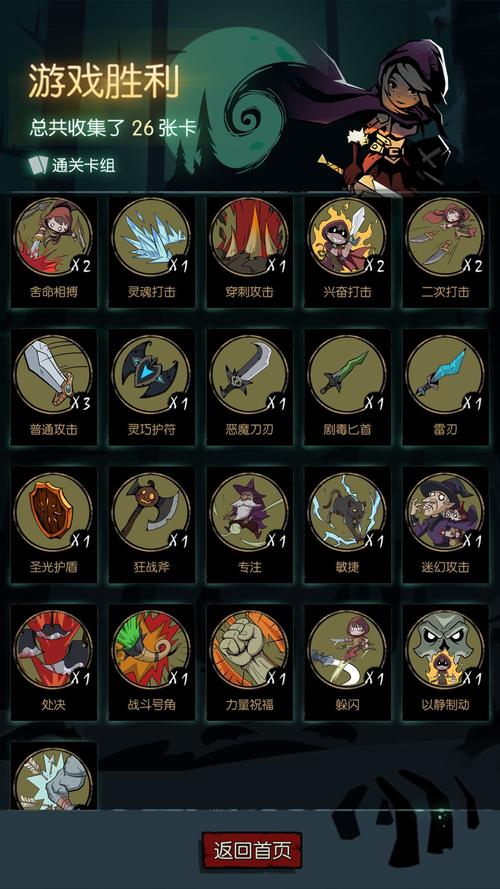Open the 灵巧护符 amulet card
Viewport: 500px width, 889px height.
151,388
